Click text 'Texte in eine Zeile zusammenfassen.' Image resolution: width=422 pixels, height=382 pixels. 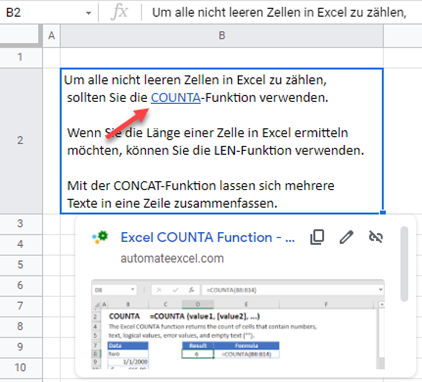[172, 203]
